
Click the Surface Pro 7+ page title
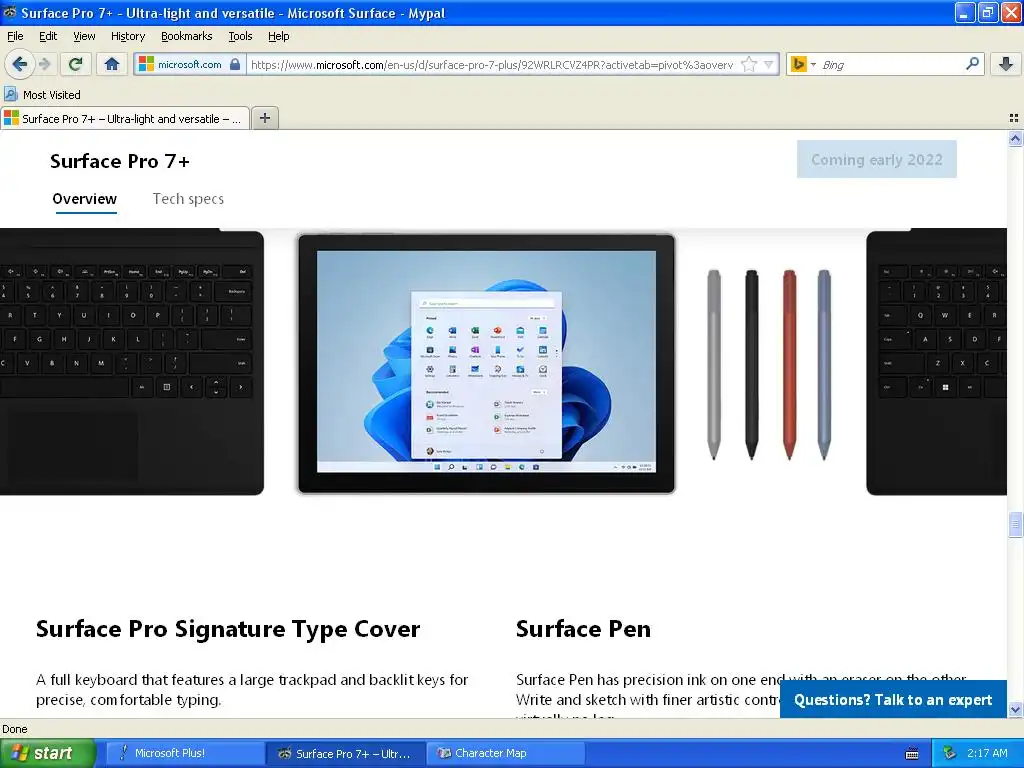pyautogui.click(x=120, y=161)
